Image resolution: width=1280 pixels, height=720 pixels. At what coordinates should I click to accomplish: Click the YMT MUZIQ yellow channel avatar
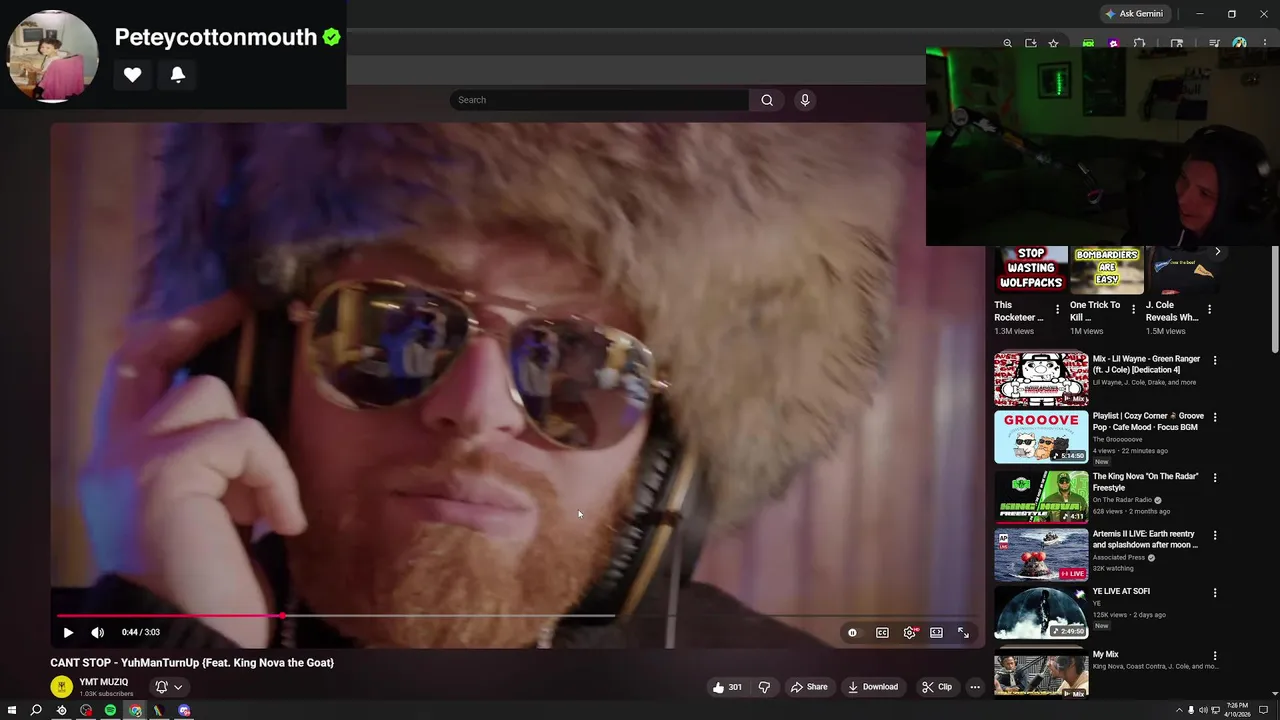(x=61, y=686)
